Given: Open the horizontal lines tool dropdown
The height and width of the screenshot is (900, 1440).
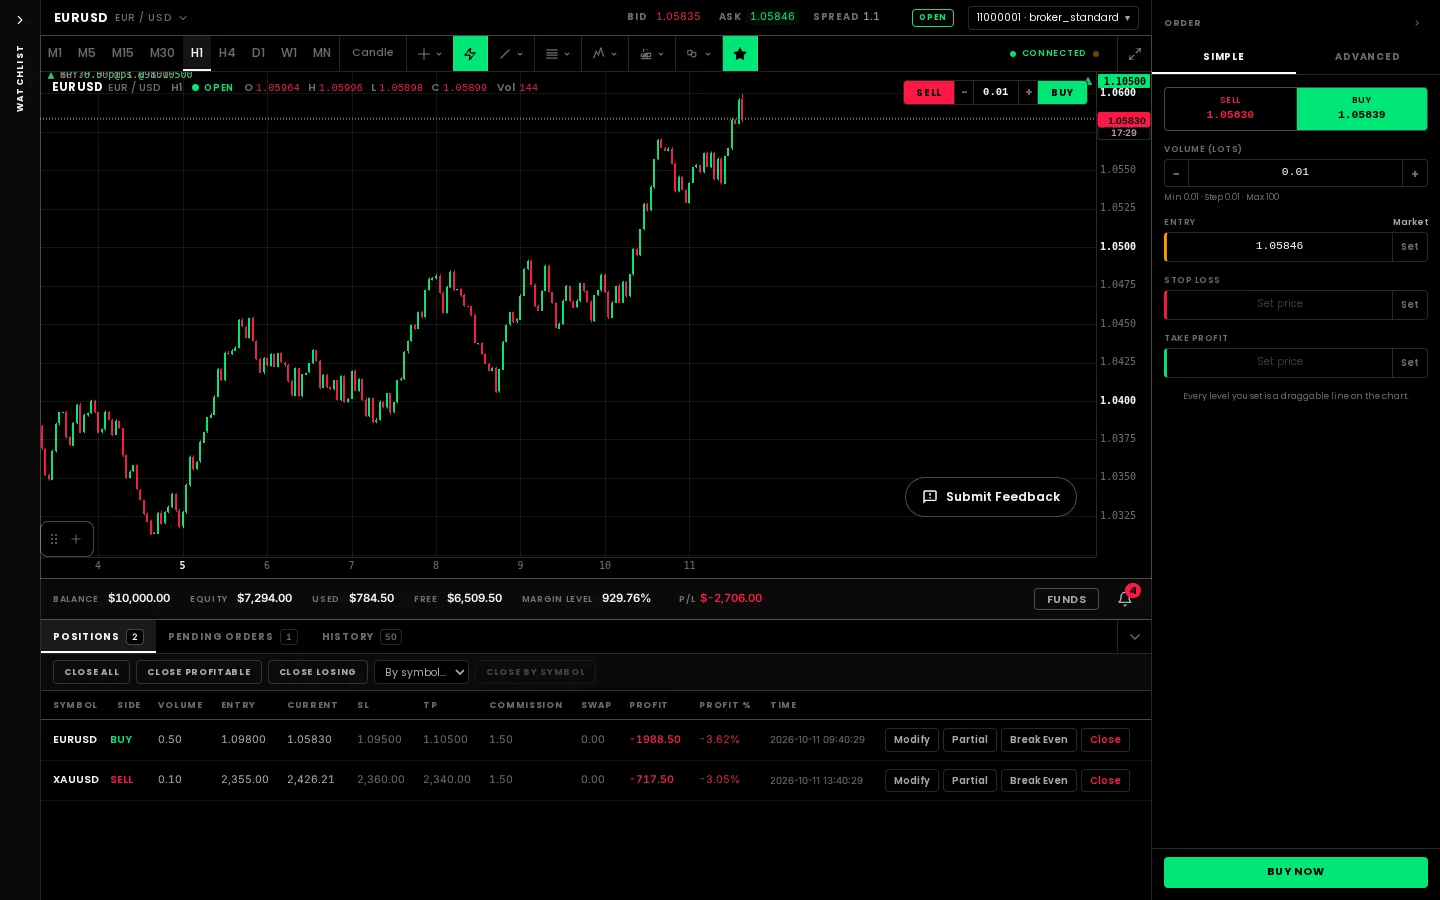Looking at the screenshot, I should point(558,54).
